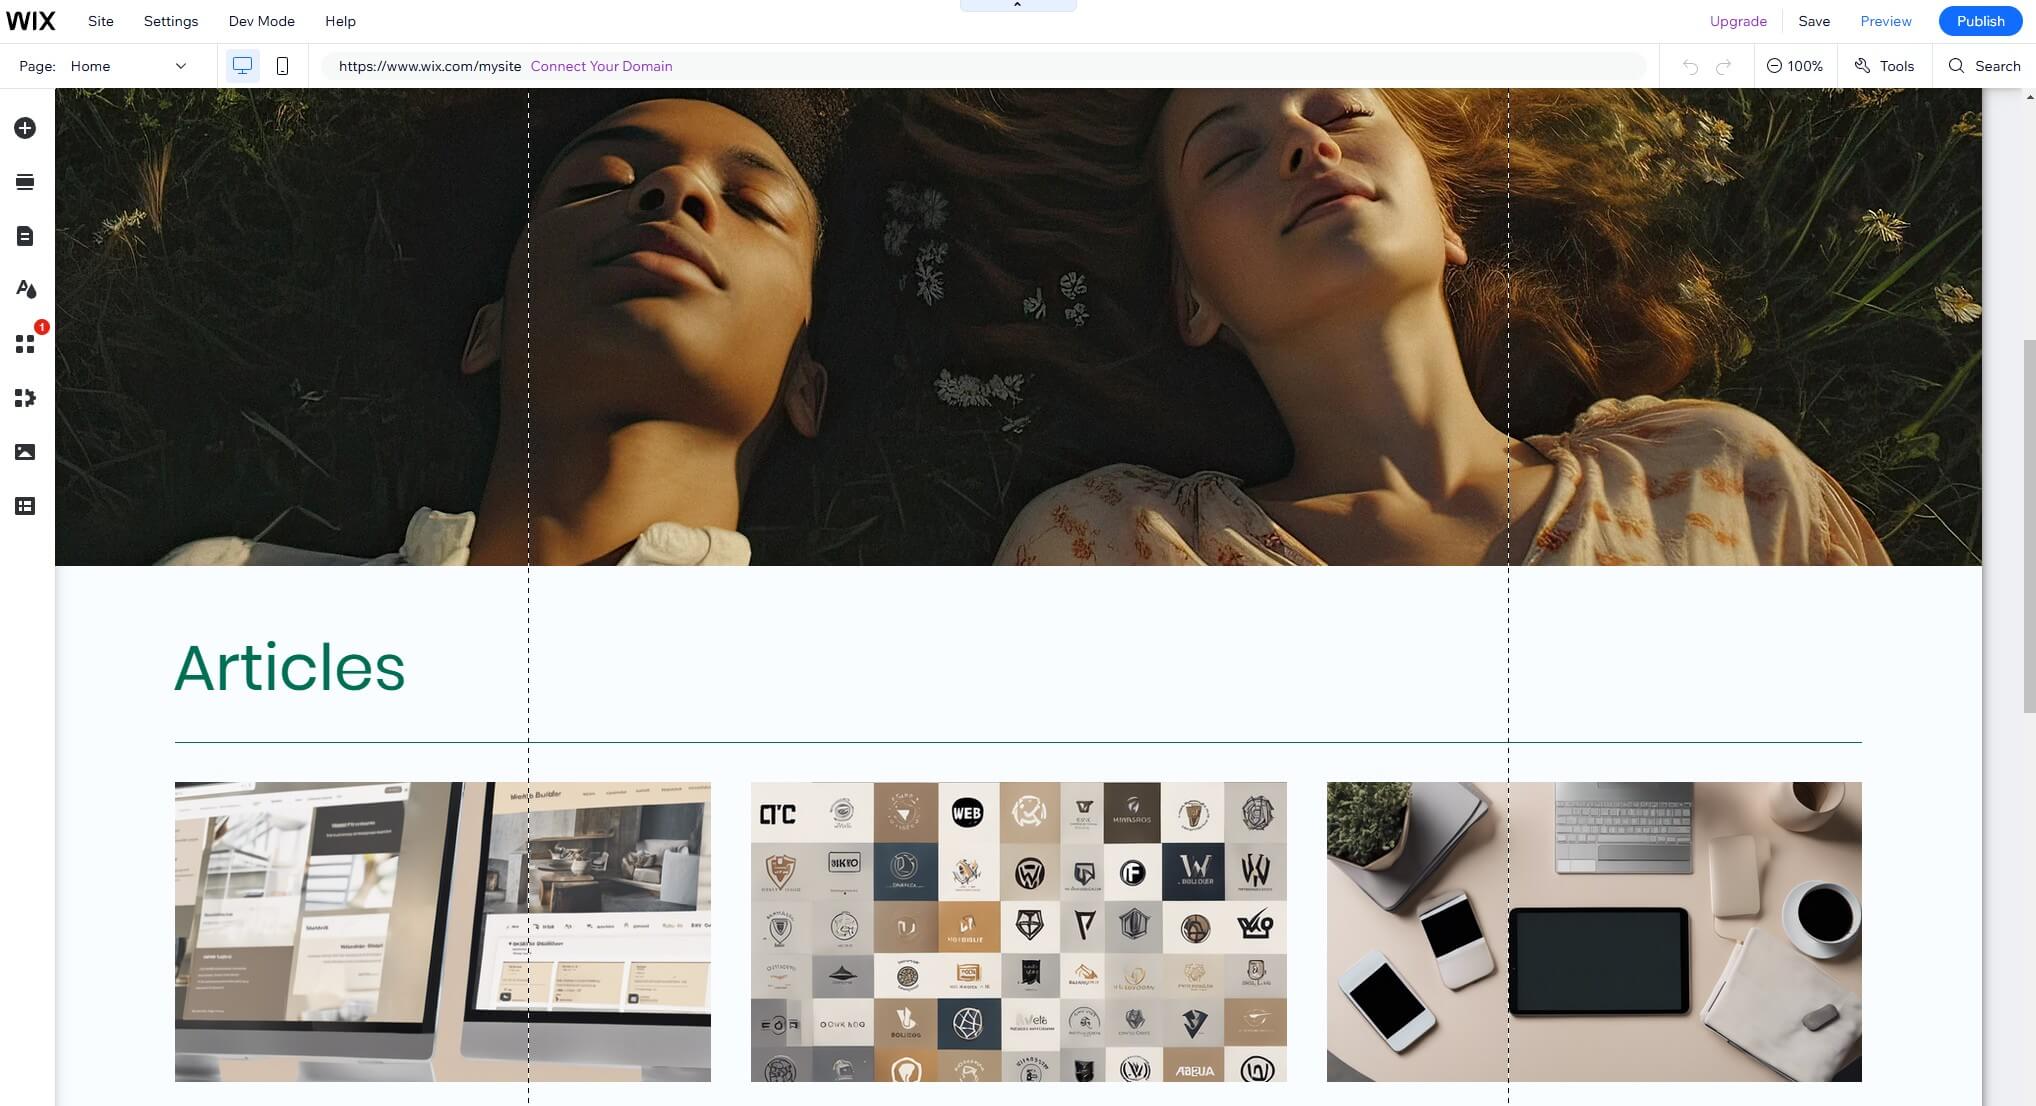
Task: Select the devices on desk article image
Action: point(1594,932)
